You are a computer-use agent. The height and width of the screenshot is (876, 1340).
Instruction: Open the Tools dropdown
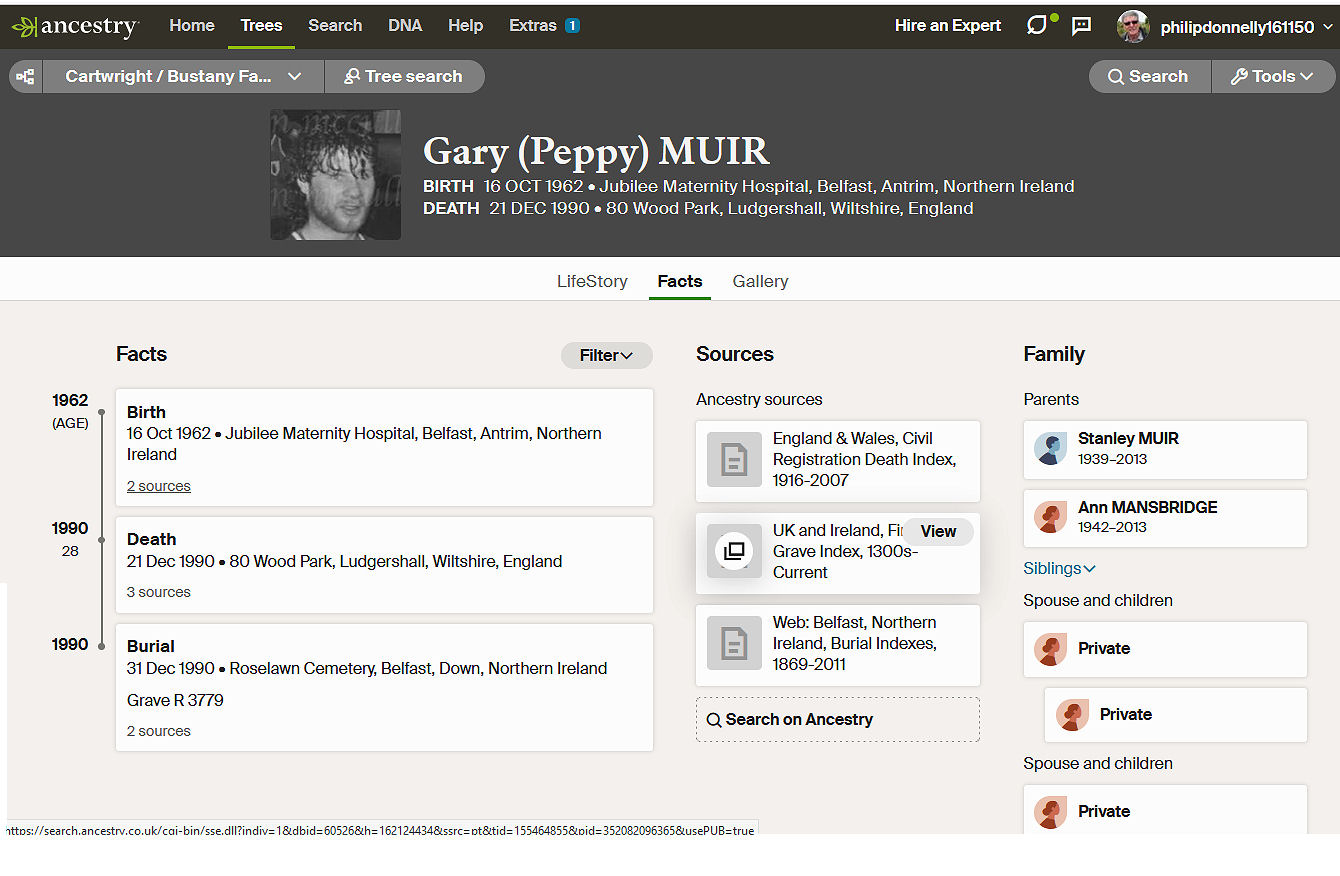(x=1273, y=76)
